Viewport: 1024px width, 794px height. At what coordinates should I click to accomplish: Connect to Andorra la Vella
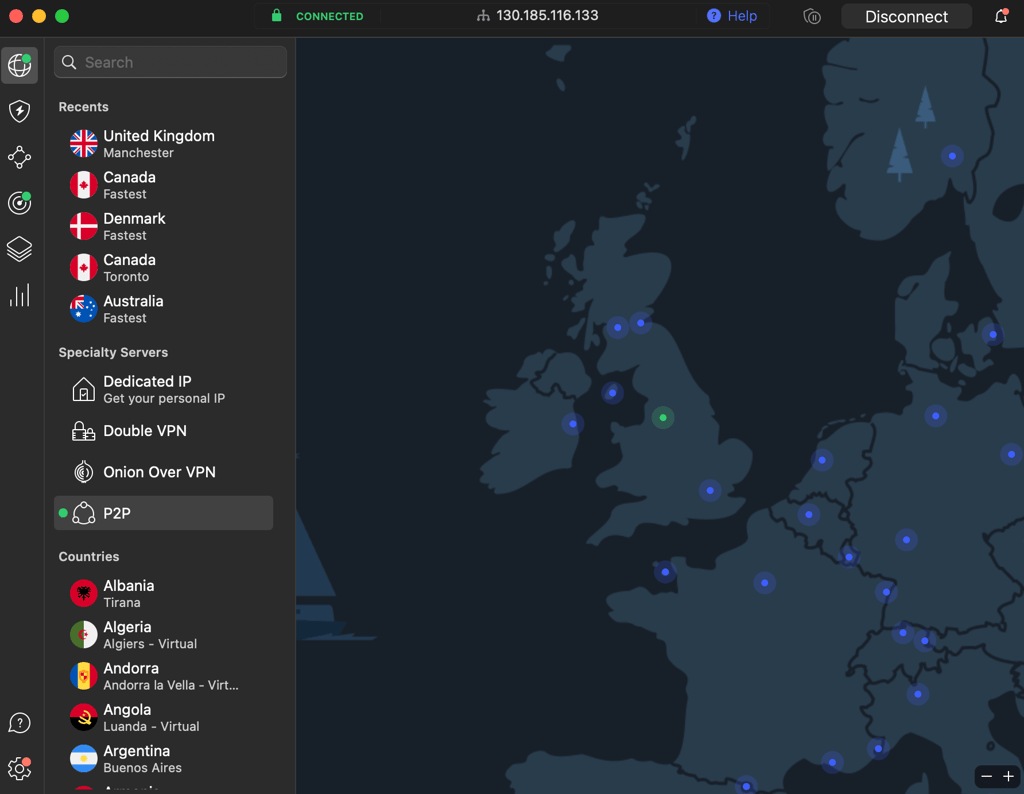163,676
